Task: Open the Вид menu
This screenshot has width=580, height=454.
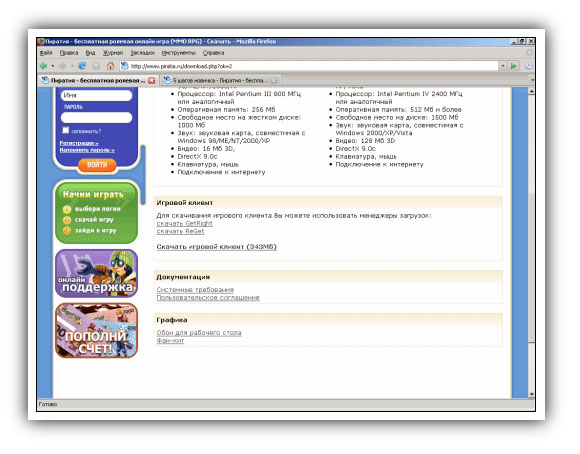Action: pyautogui.click(x=90, y=53)
